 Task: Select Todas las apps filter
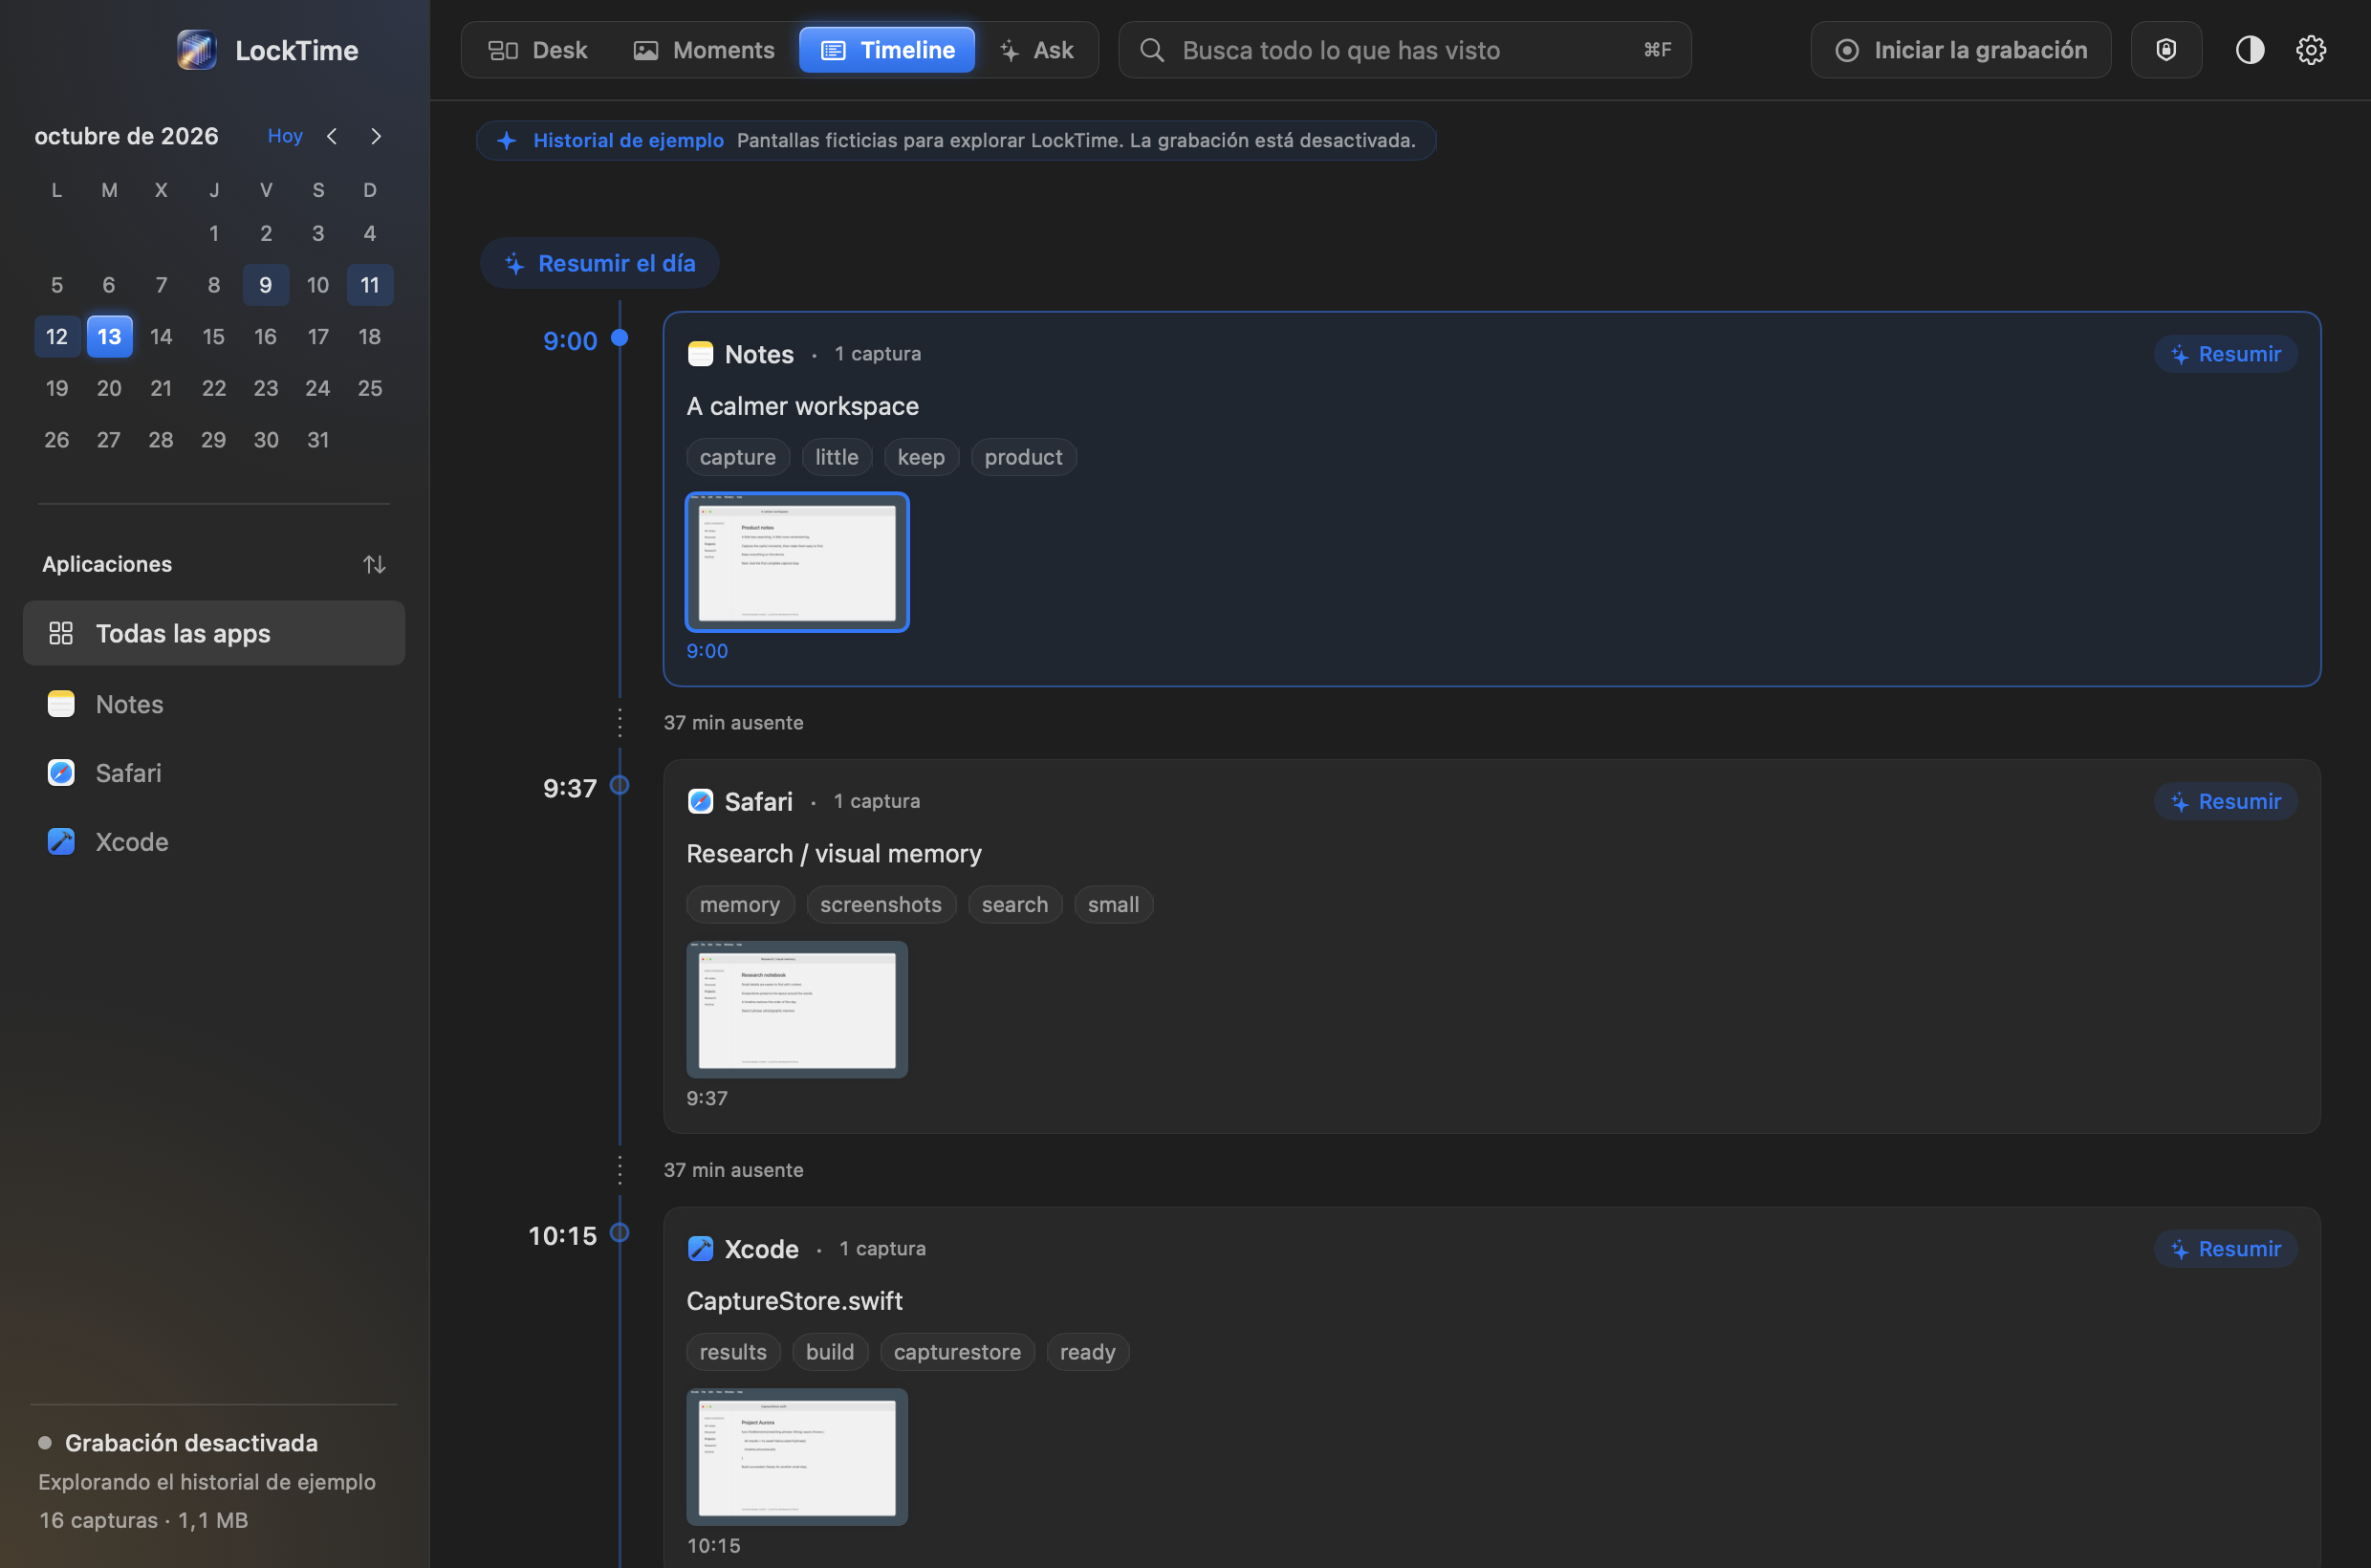pyautogui.click(x=214, y=633)
